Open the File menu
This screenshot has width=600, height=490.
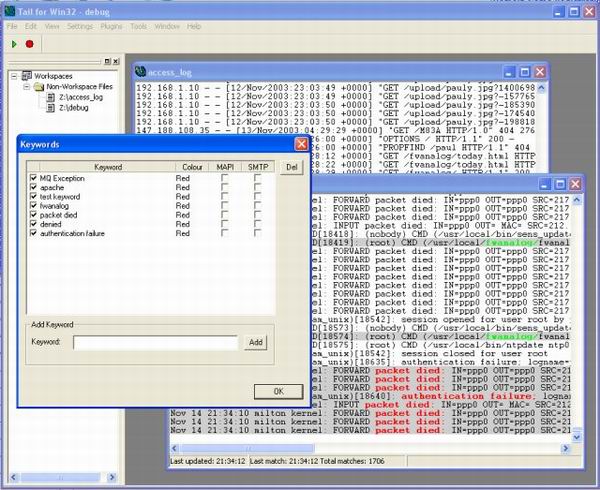pyautogui.click(x=12, y=26)
